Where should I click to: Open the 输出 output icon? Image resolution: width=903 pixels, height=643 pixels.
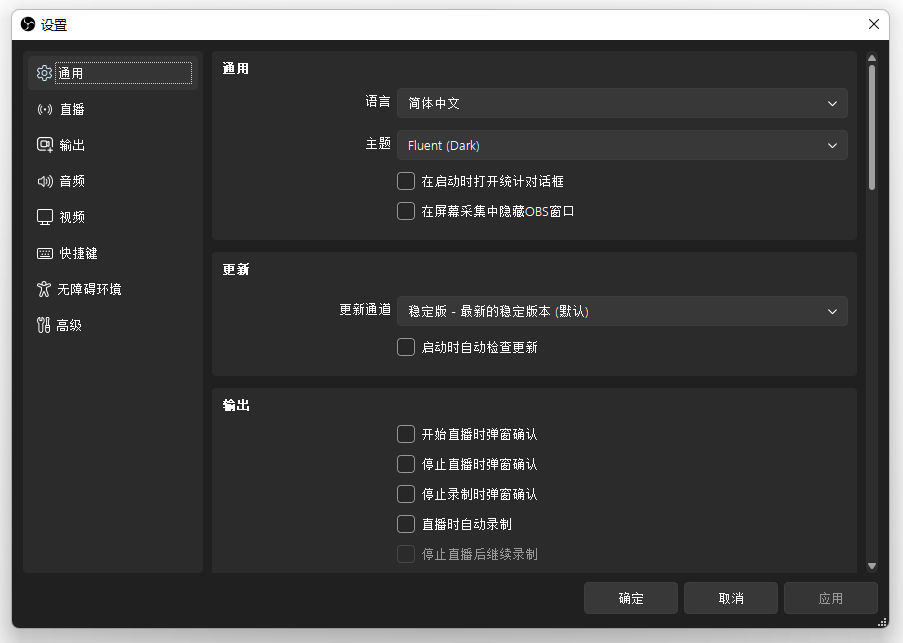(44, 145)
